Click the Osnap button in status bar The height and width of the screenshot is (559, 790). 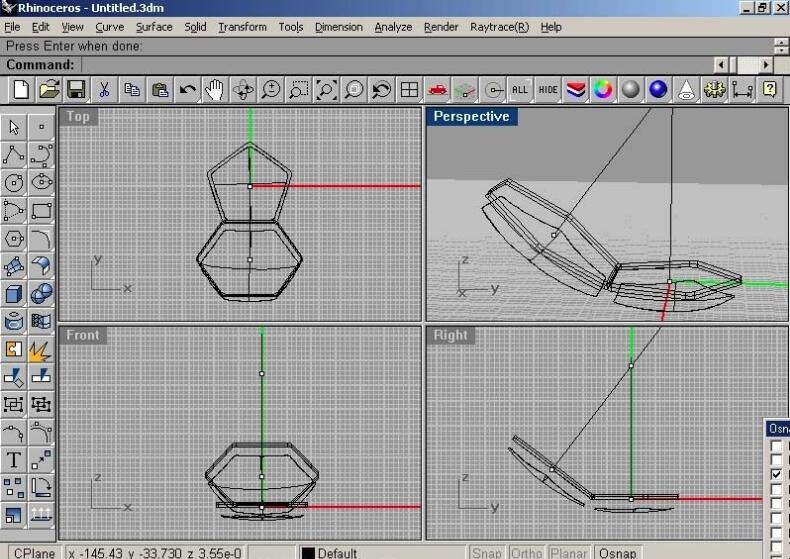point(618,552)
